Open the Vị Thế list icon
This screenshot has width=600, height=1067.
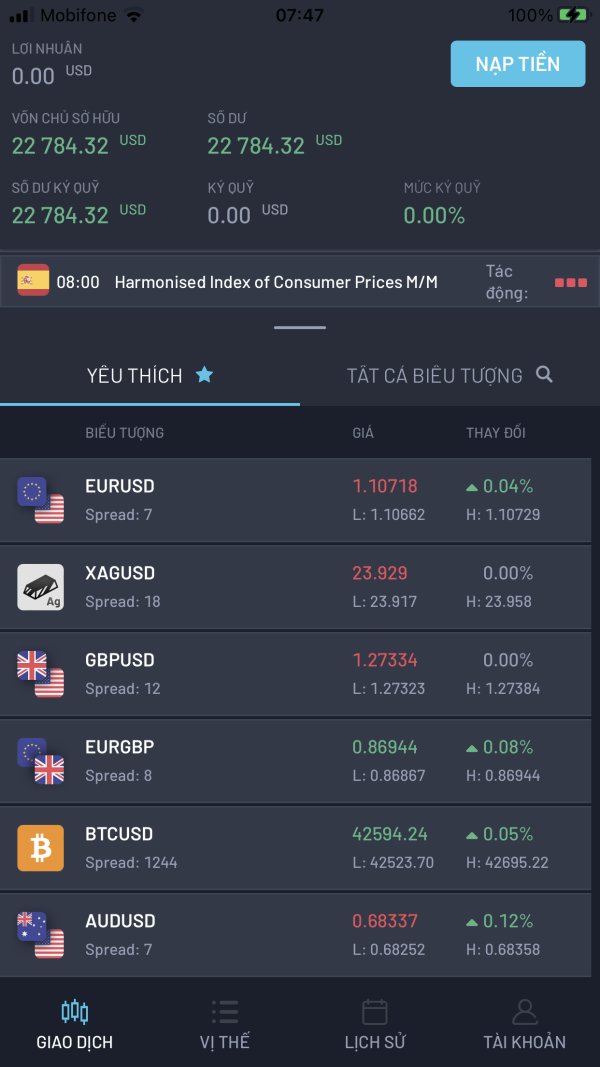[224, 1012]
